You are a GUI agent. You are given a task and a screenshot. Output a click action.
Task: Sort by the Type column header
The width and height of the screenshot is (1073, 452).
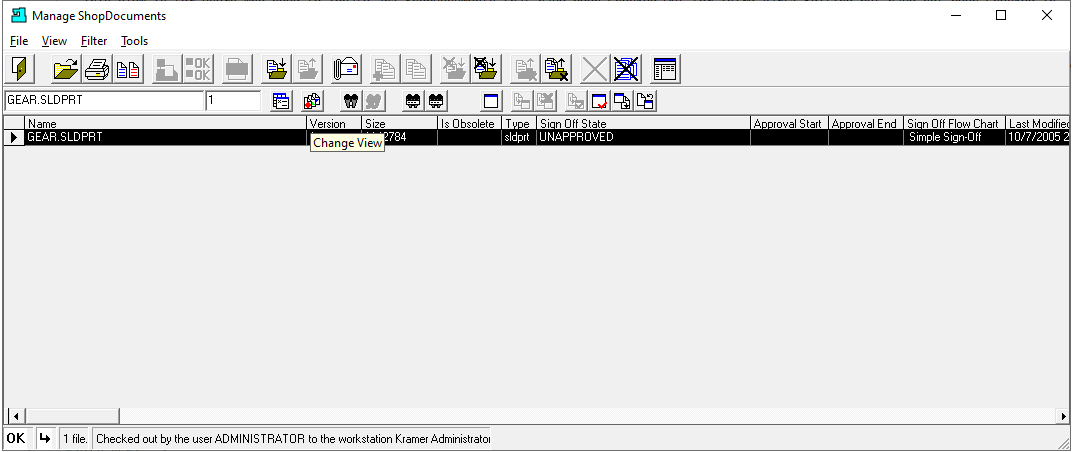(x=518, y=123)
